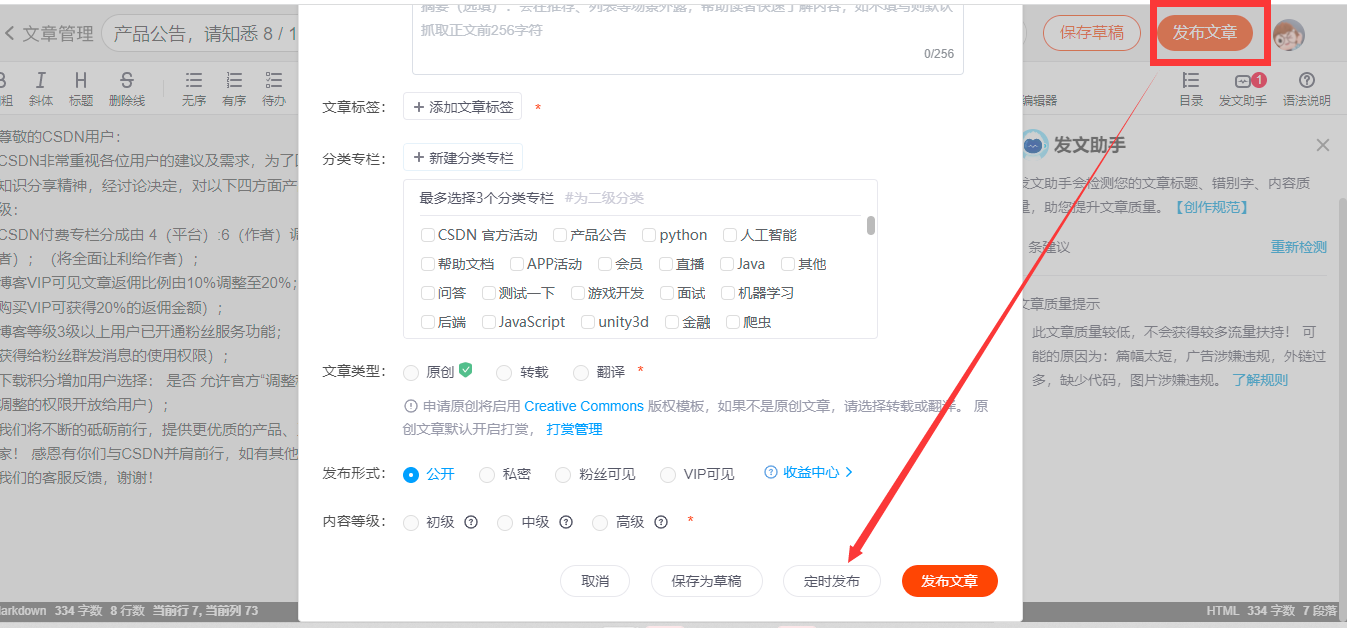Set content level to 中级
Image resolution: width=1347 pixels, height=628 pixels.
pos(505,522)
